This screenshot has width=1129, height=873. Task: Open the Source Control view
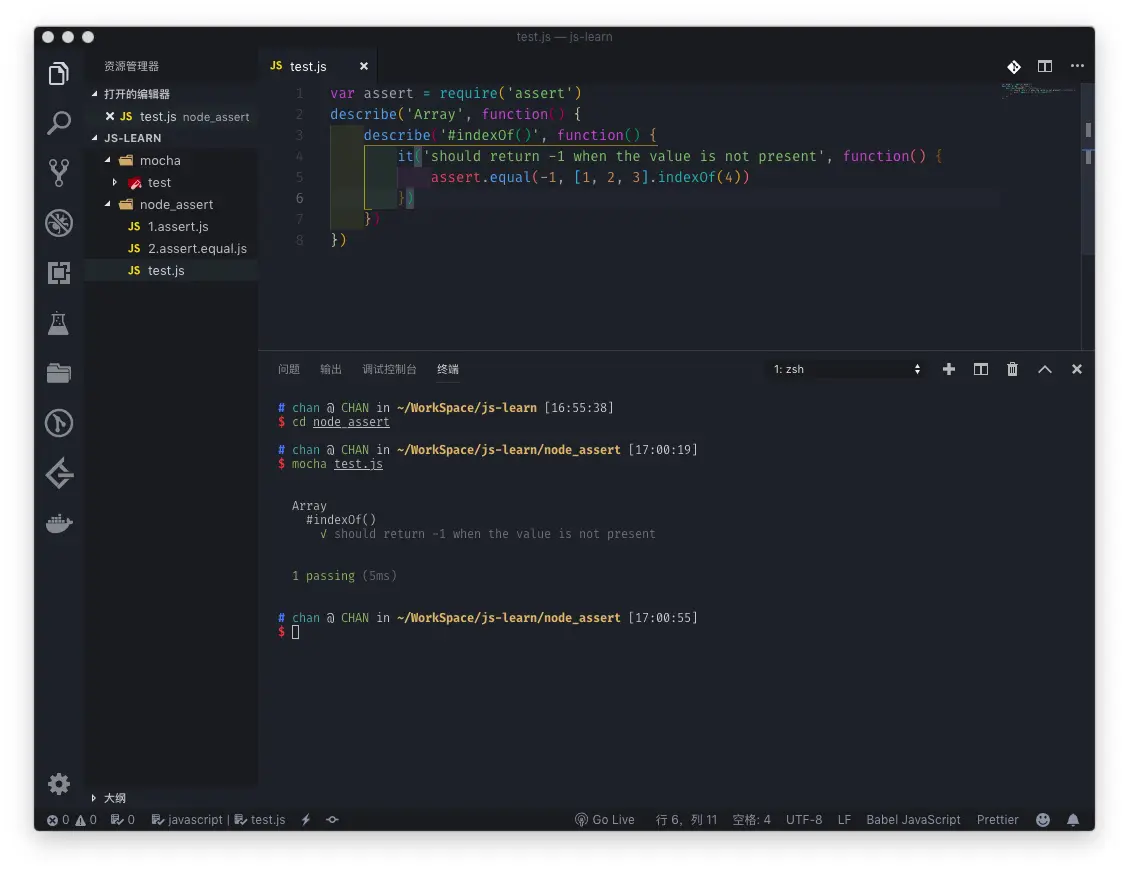tap(58, 173)
